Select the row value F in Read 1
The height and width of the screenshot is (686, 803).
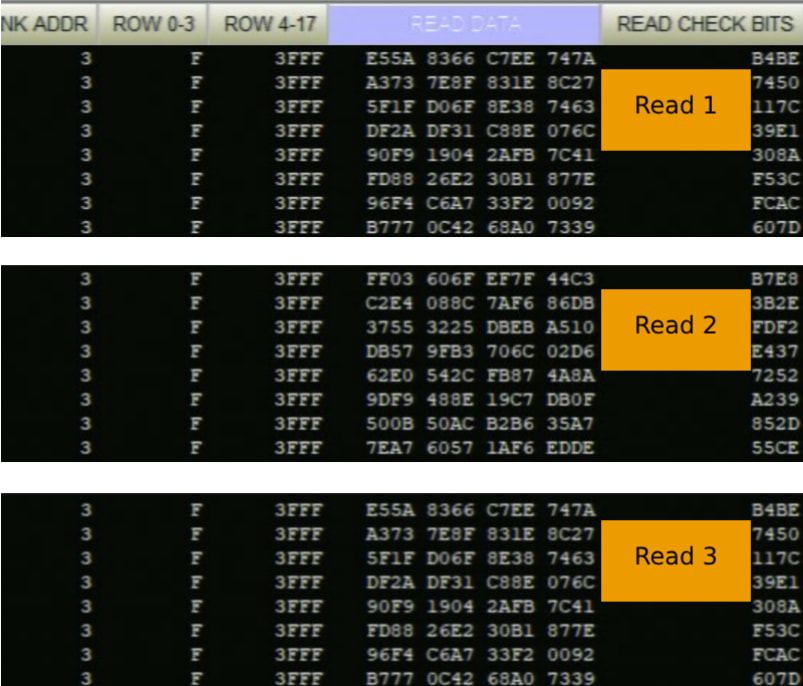tap(196, 58)
